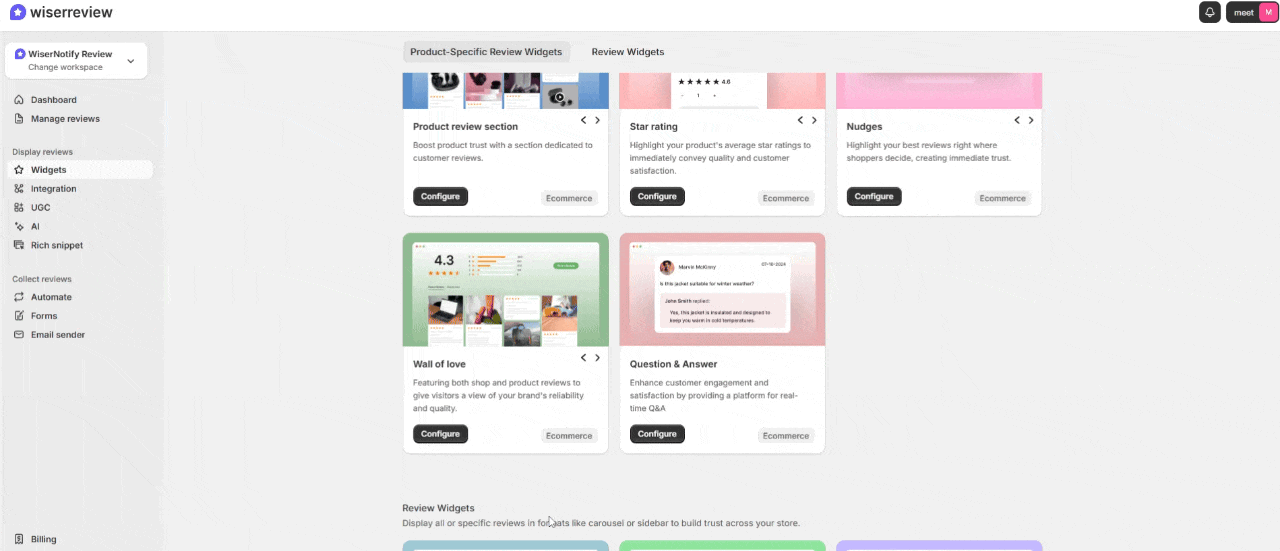The image size is (1280, 551).
Task: Click the Manage reviews document icon
Action: point(19,119)
